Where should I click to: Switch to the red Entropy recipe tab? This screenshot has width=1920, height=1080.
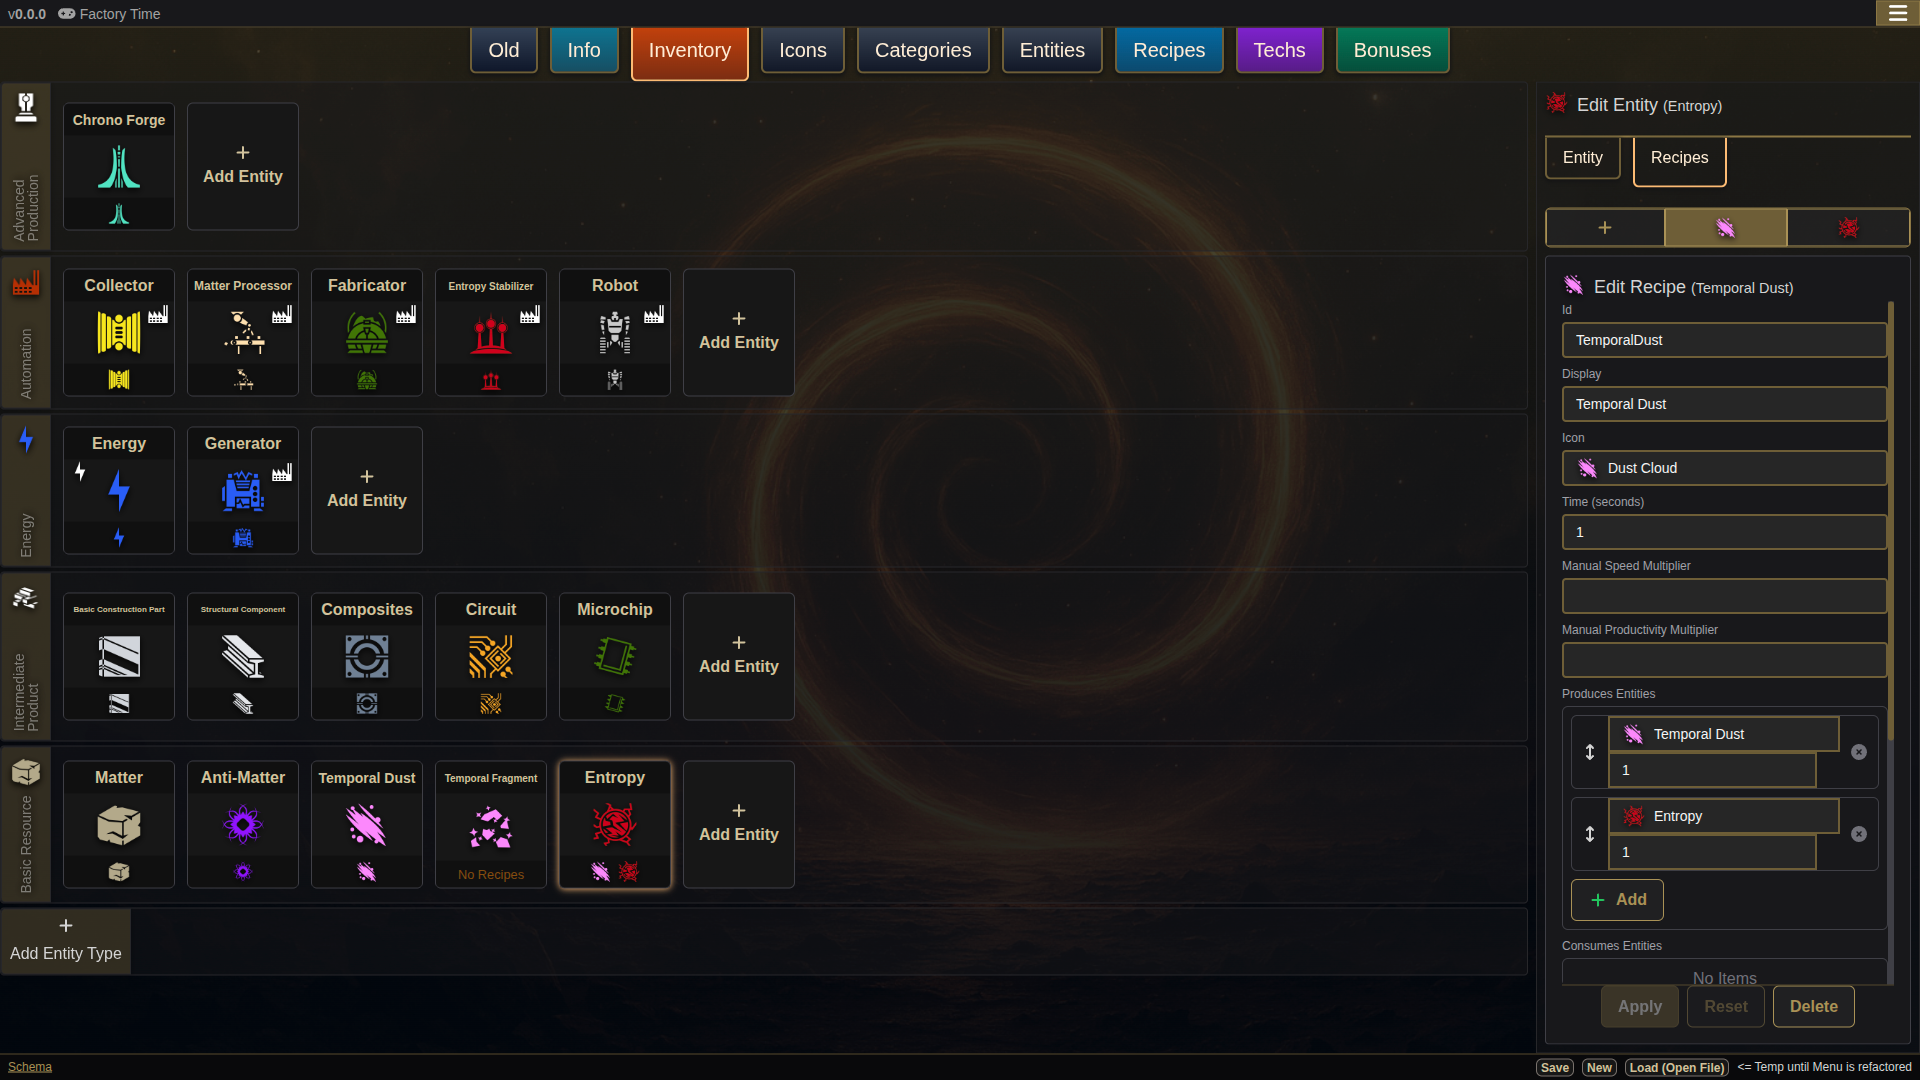coord(1848,228)
